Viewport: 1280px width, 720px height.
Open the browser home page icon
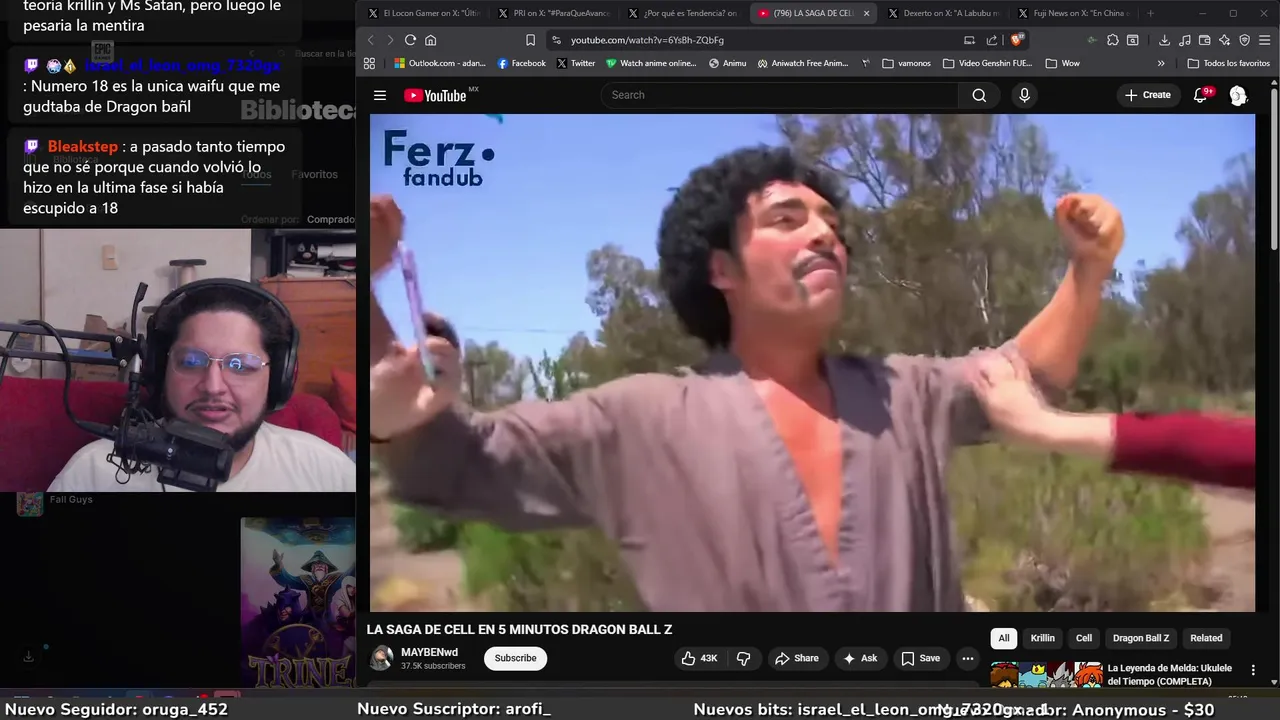pyautogui.click(x=431, y=40)
